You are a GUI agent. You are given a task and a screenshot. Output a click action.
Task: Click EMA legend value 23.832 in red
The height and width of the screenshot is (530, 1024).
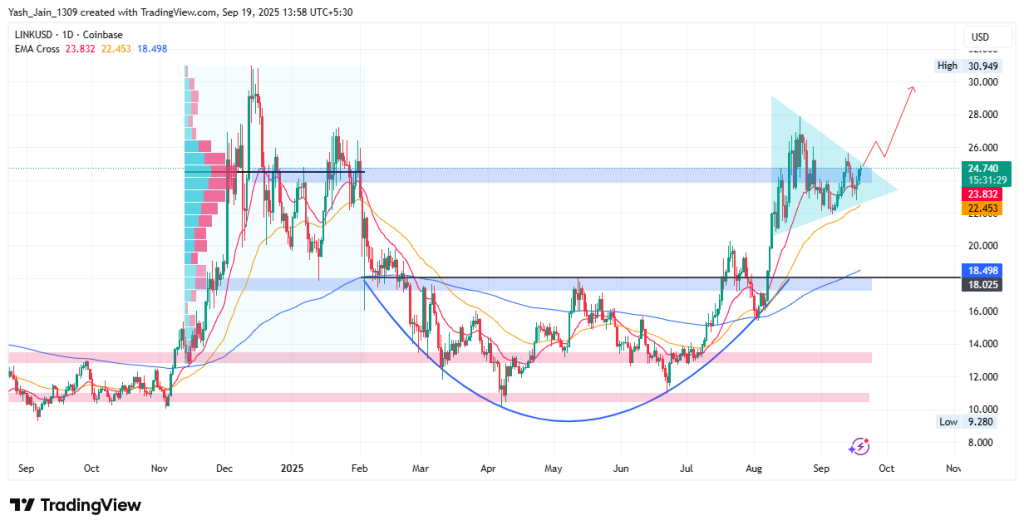pyautogui.click(x=80, y=49)
